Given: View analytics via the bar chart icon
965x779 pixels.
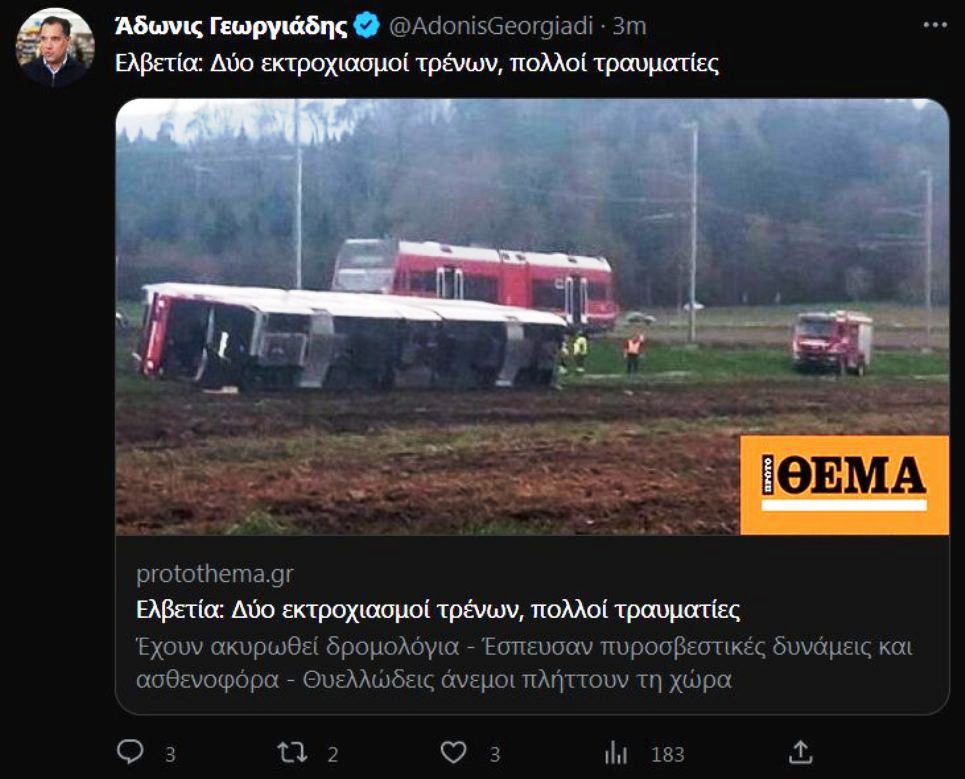Looking at the screenshot, I should 616,753.
